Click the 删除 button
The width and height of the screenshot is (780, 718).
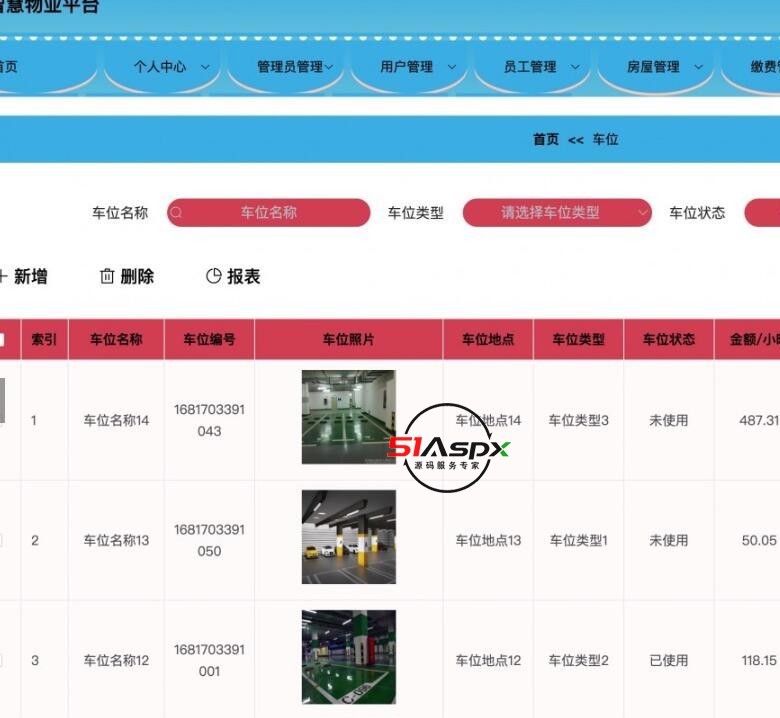127,276
